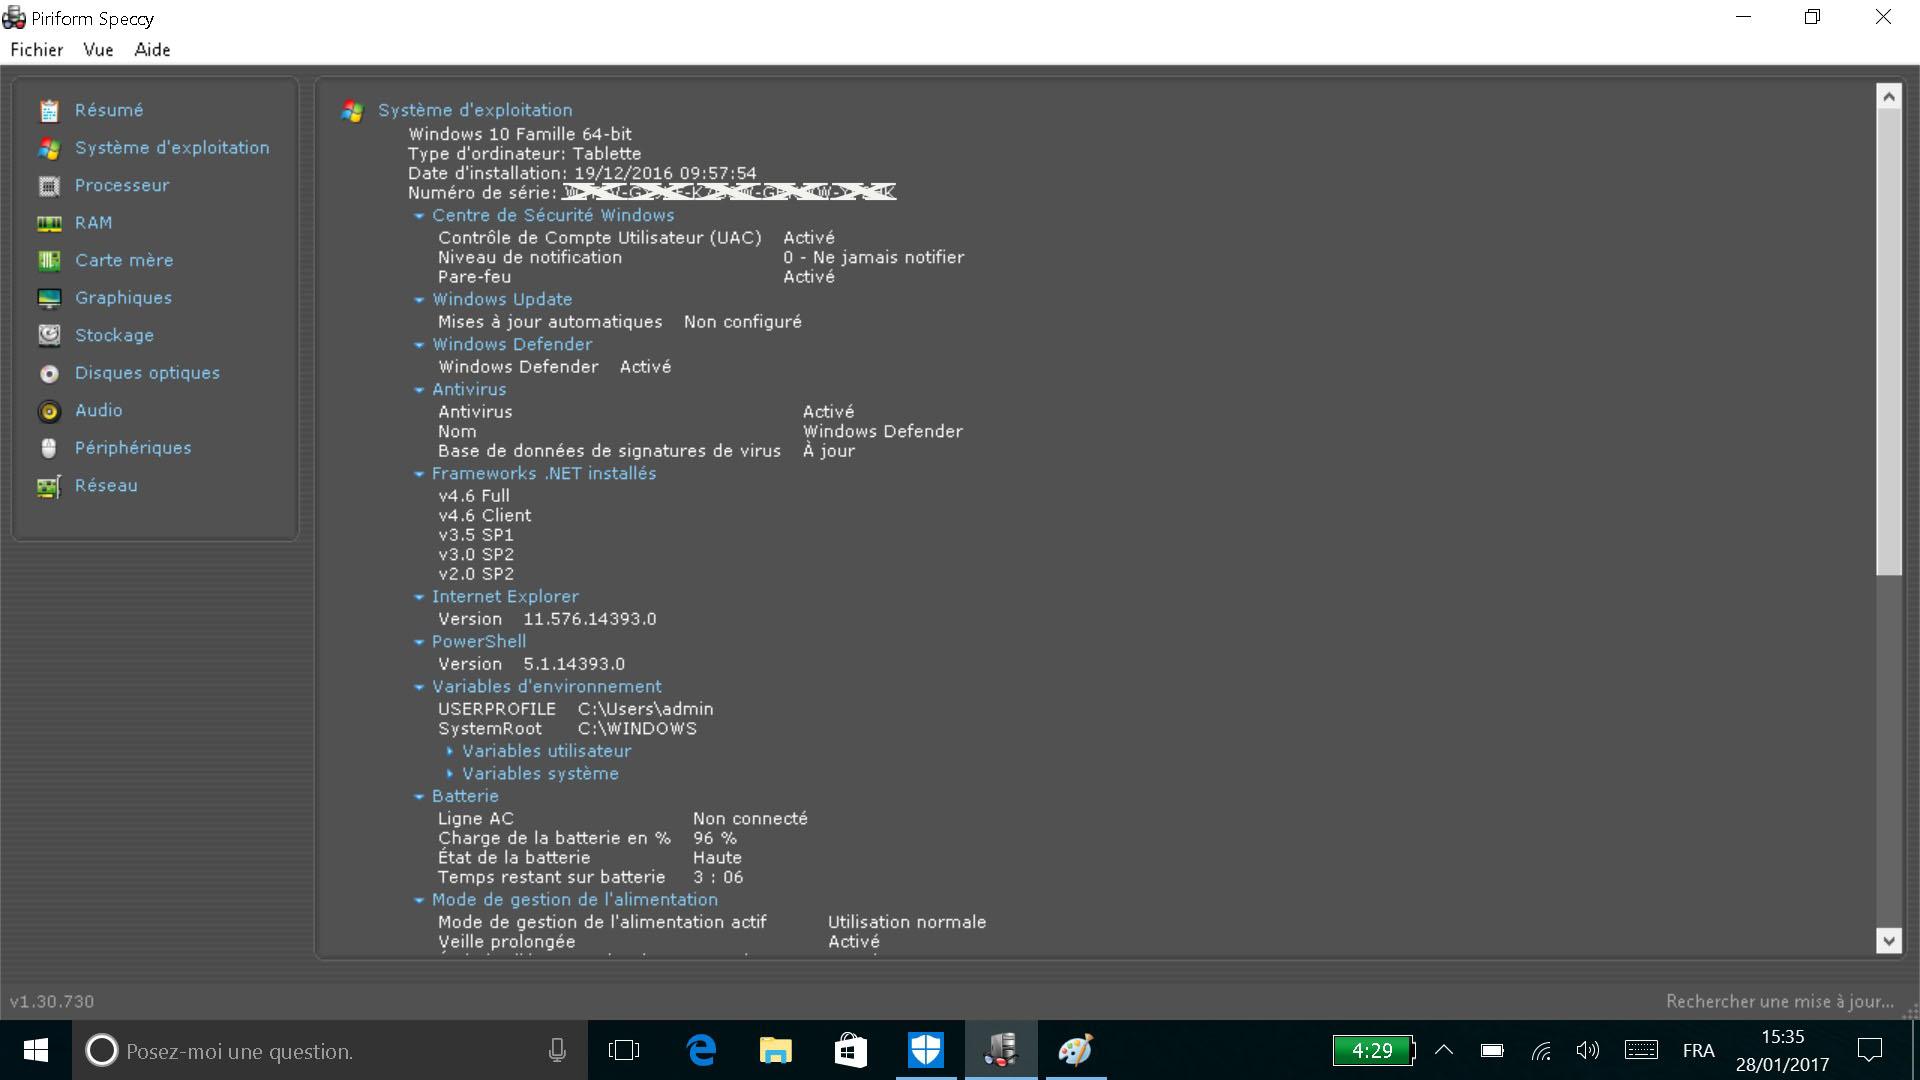Select the Graphiques monitor icon

(x=49, y=298)
